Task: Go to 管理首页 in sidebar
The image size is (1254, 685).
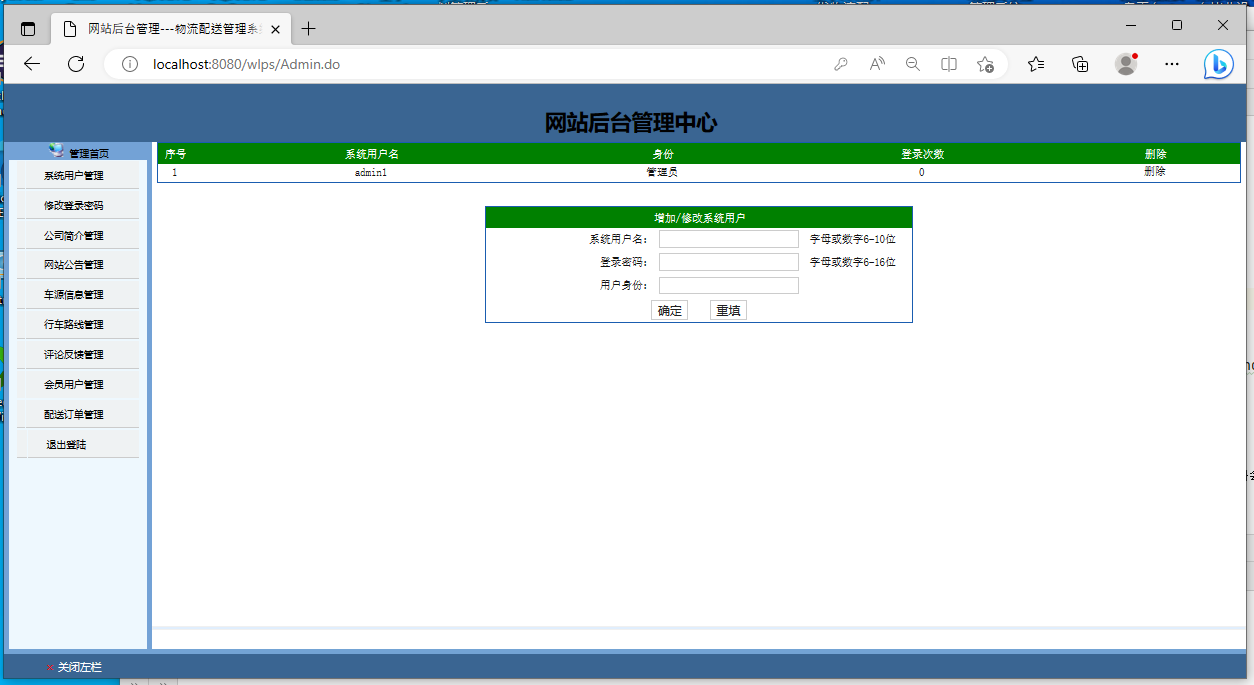Action: (89, 153)
